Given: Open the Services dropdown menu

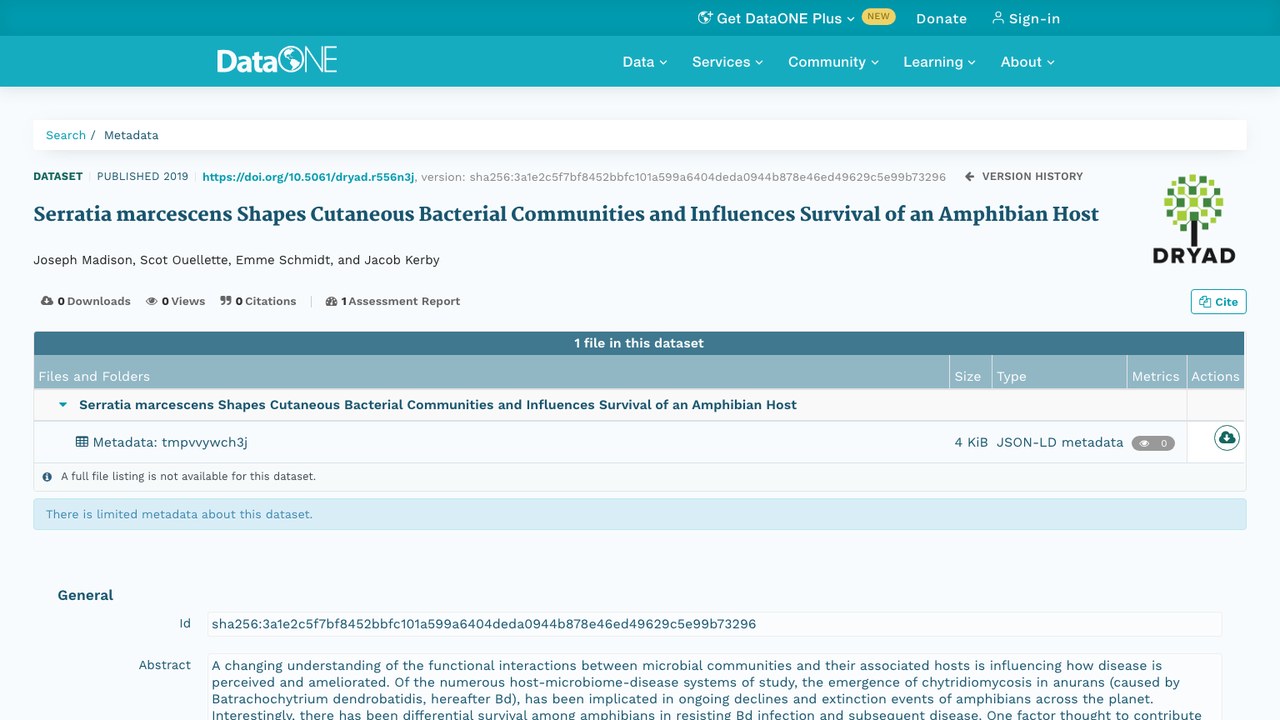Looking at the screenshot, I should pyautogui.click(x=728, y=62).
